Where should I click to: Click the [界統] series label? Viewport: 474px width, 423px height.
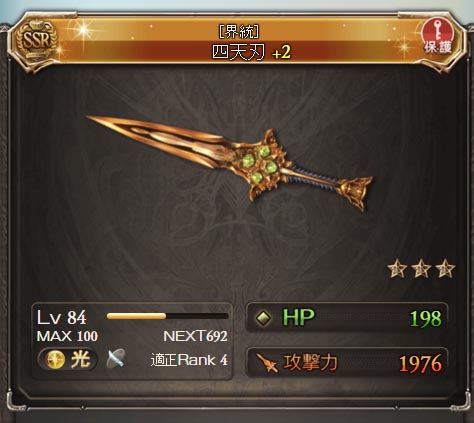239,32
